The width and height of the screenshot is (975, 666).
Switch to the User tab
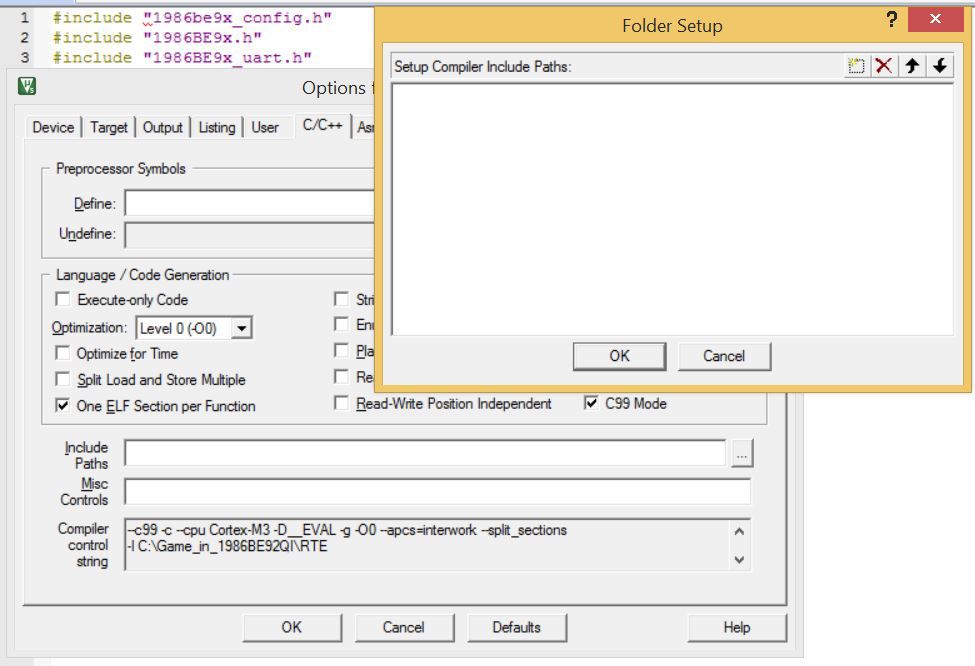(x=265, y=127)
